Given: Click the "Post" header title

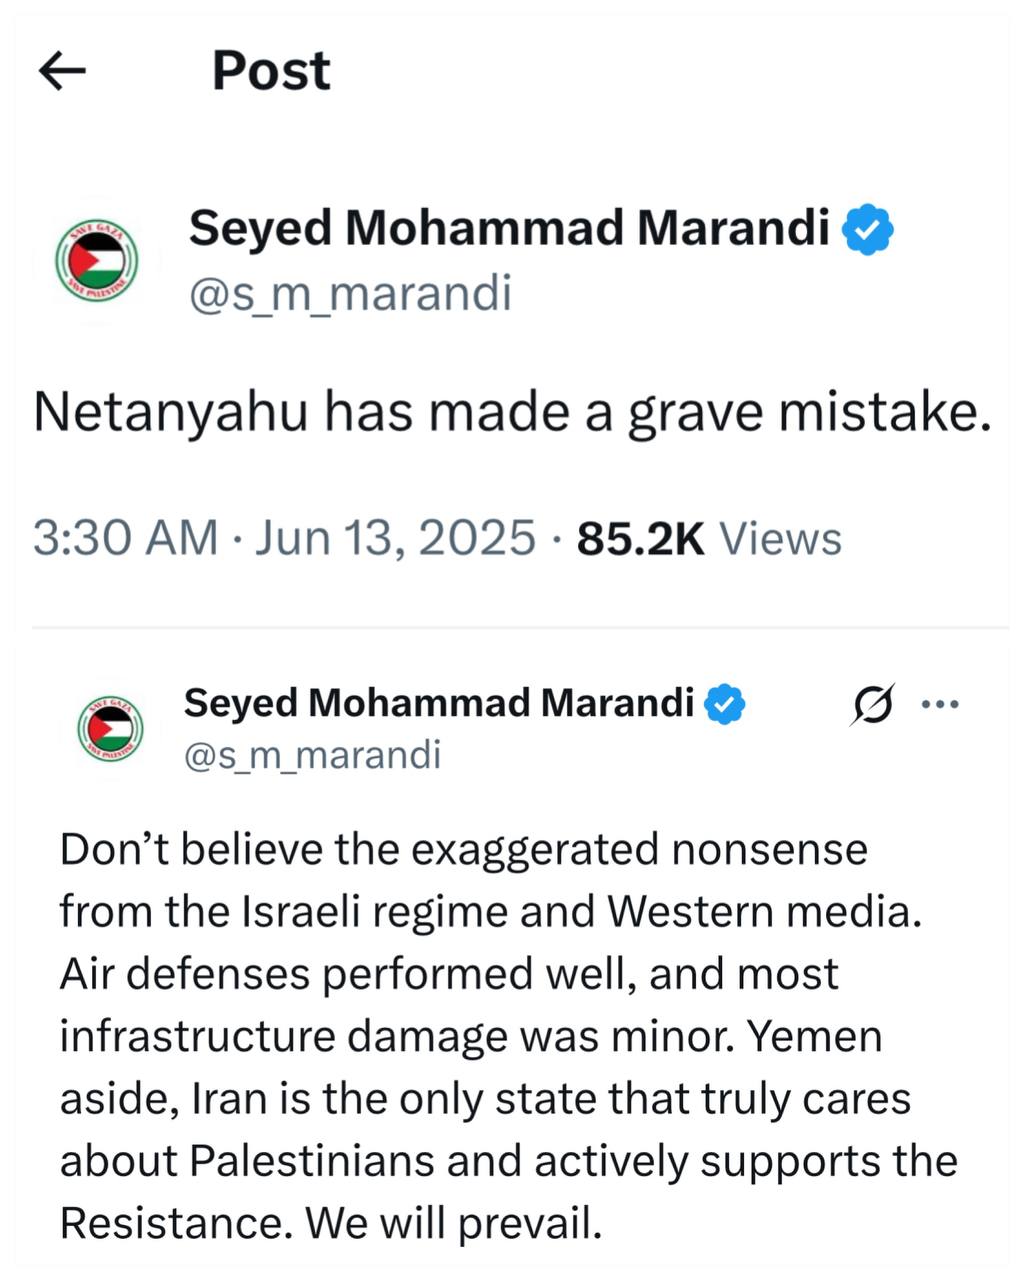Looking at the screenshot, I should (x=271, y=71).
